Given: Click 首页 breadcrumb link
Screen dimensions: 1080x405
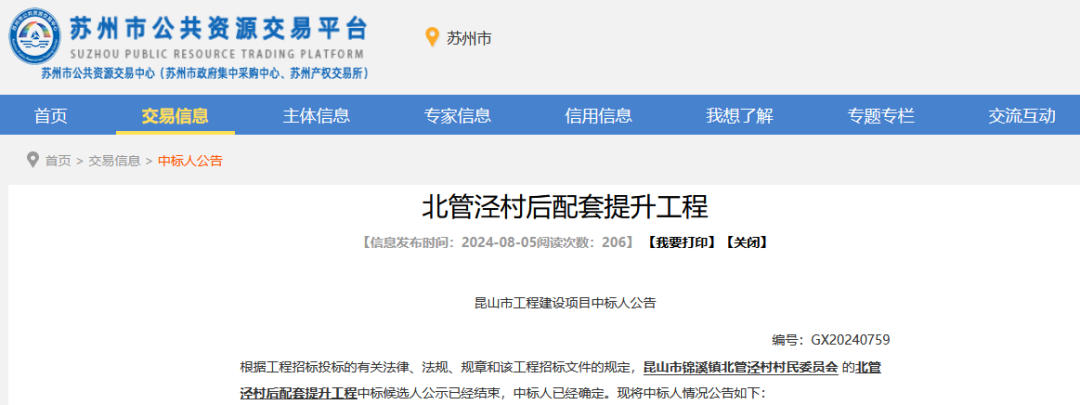Looking at the screenshot, I should click(x=58, y=161).
